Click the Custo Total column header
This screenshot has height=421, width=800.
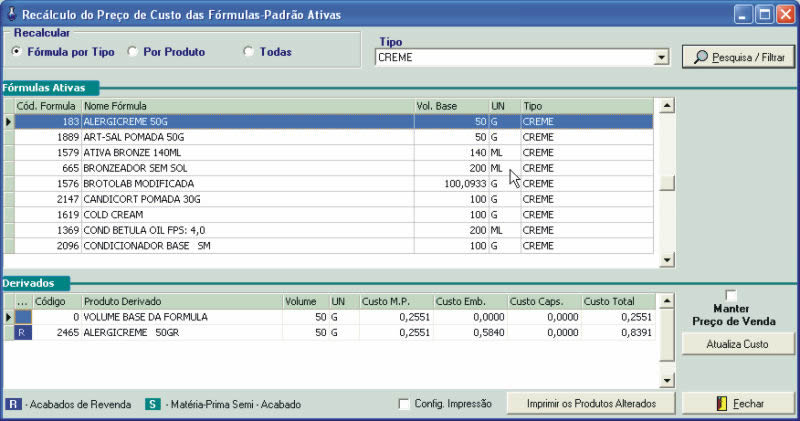click(618, 302)
